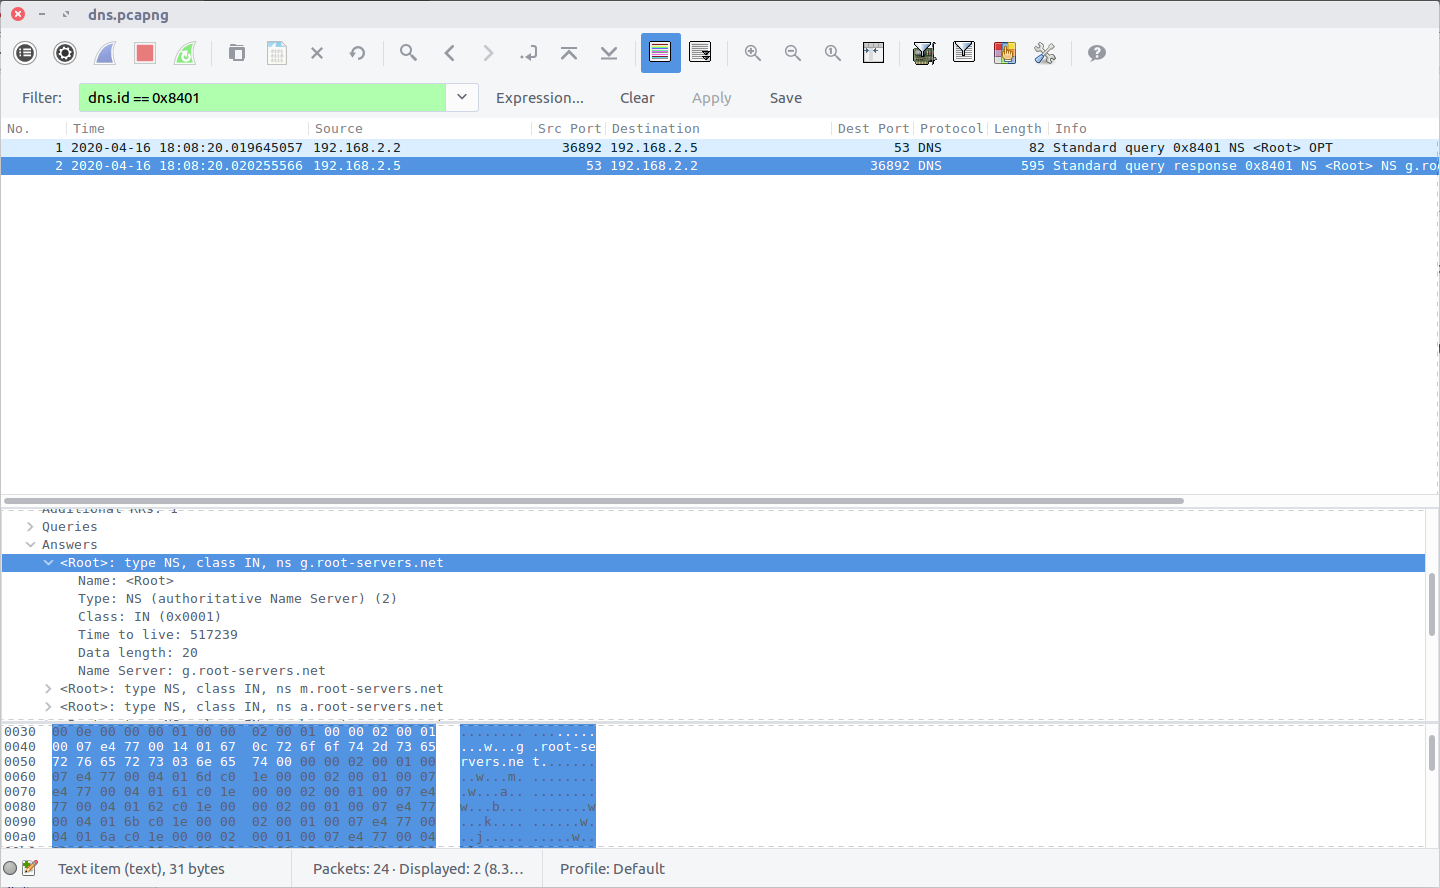1440x888 pixels.
Task: Open the Coloring Rules icon
Action: pyautogui.click(x=1004, y=53)
